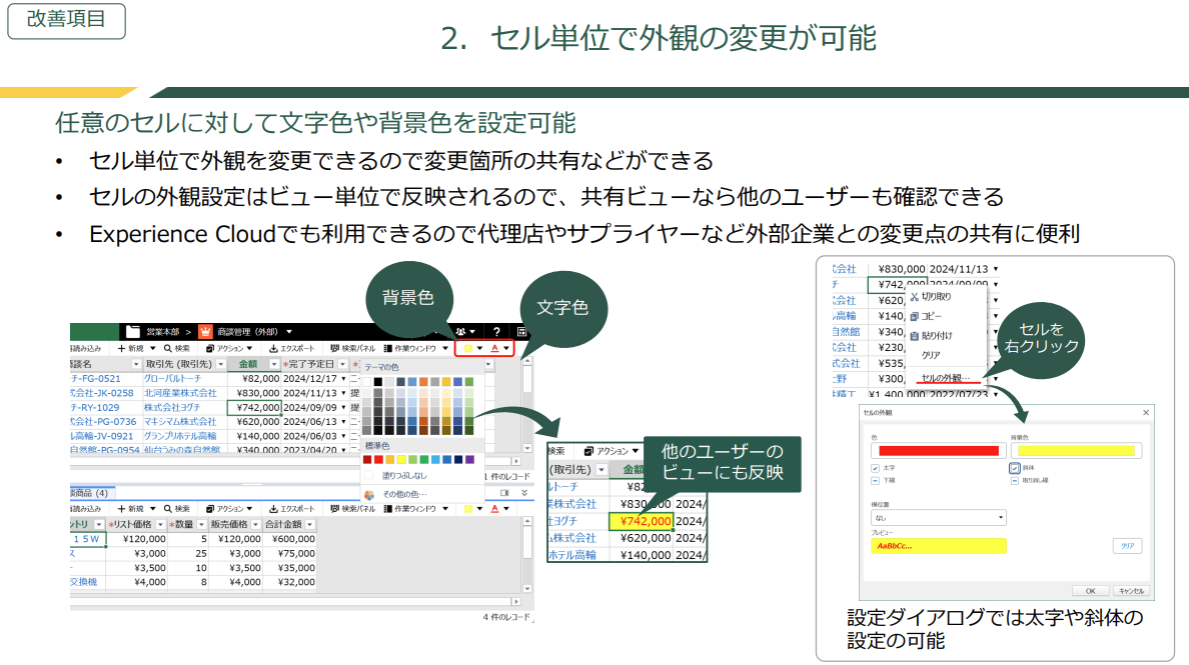Toggle the 太字 checkbox in the dialog
The width and height of the screenshot is (1189, 665).
coord(875,468)
